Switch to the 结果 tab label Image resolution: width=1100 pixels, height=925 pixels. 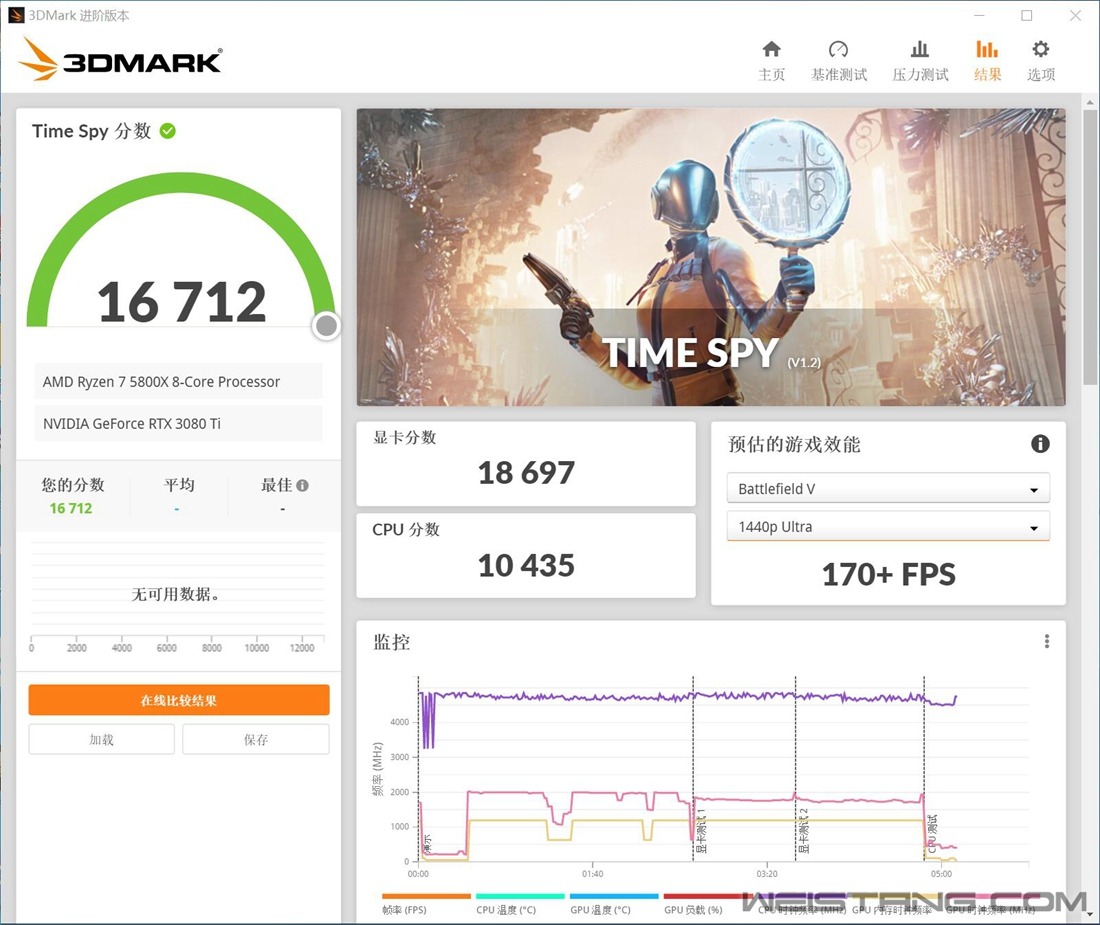[987, 74]
